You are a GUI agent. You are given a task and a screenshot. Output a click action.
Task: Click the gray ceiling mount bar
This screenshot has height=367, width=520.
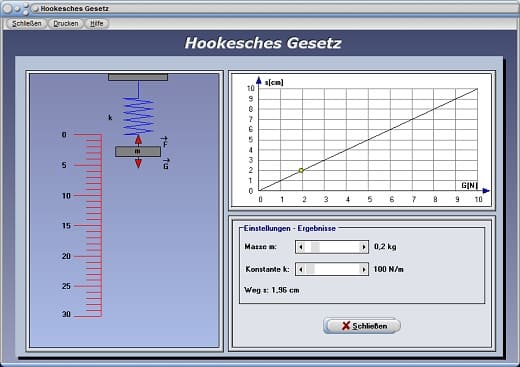(138, 77)
